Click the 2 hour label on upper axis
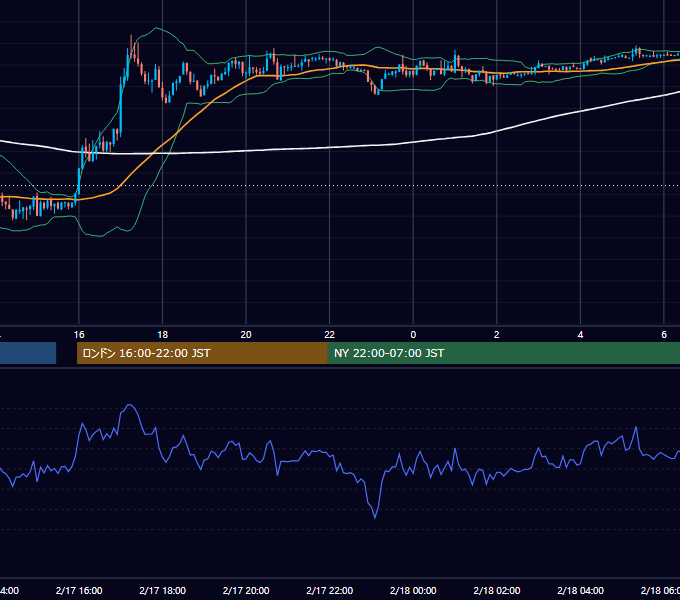 click(497, 335)
